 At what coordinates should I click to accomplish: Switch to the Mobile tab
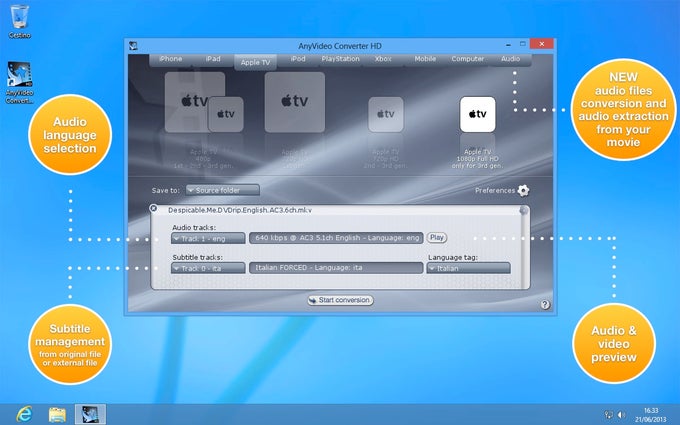(x=425, y=59)
